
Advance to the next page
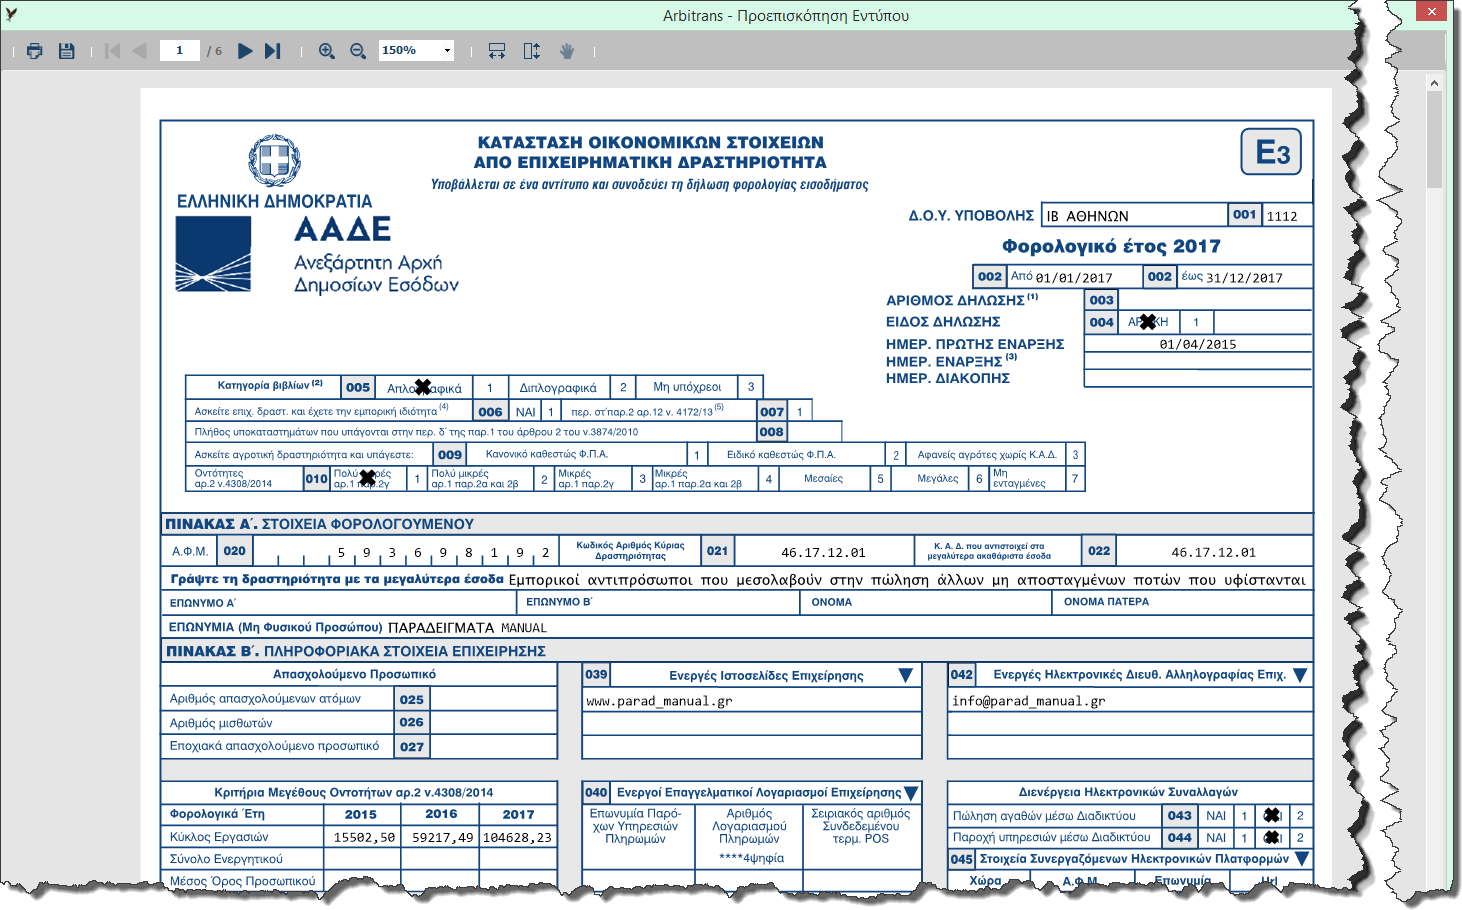[x=245, y=51]
